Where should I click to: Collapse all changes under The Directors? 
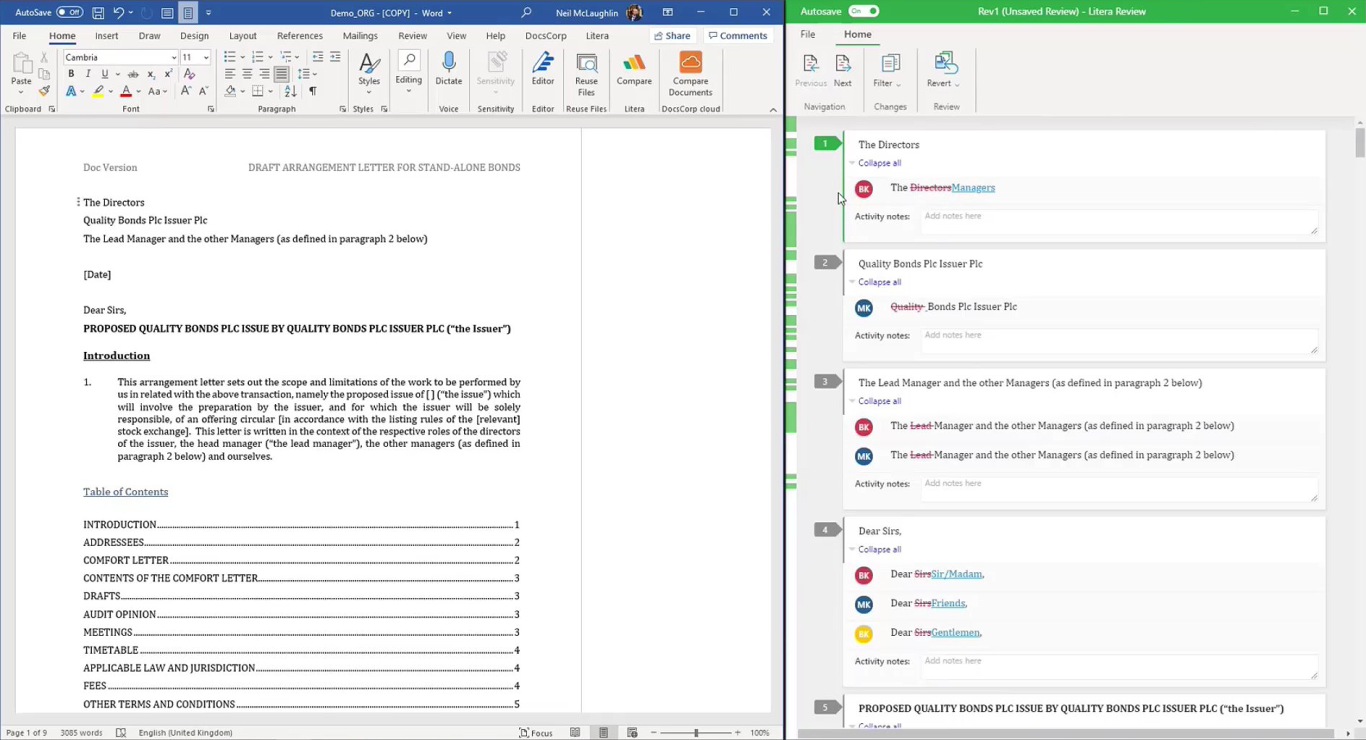[878, 162]
